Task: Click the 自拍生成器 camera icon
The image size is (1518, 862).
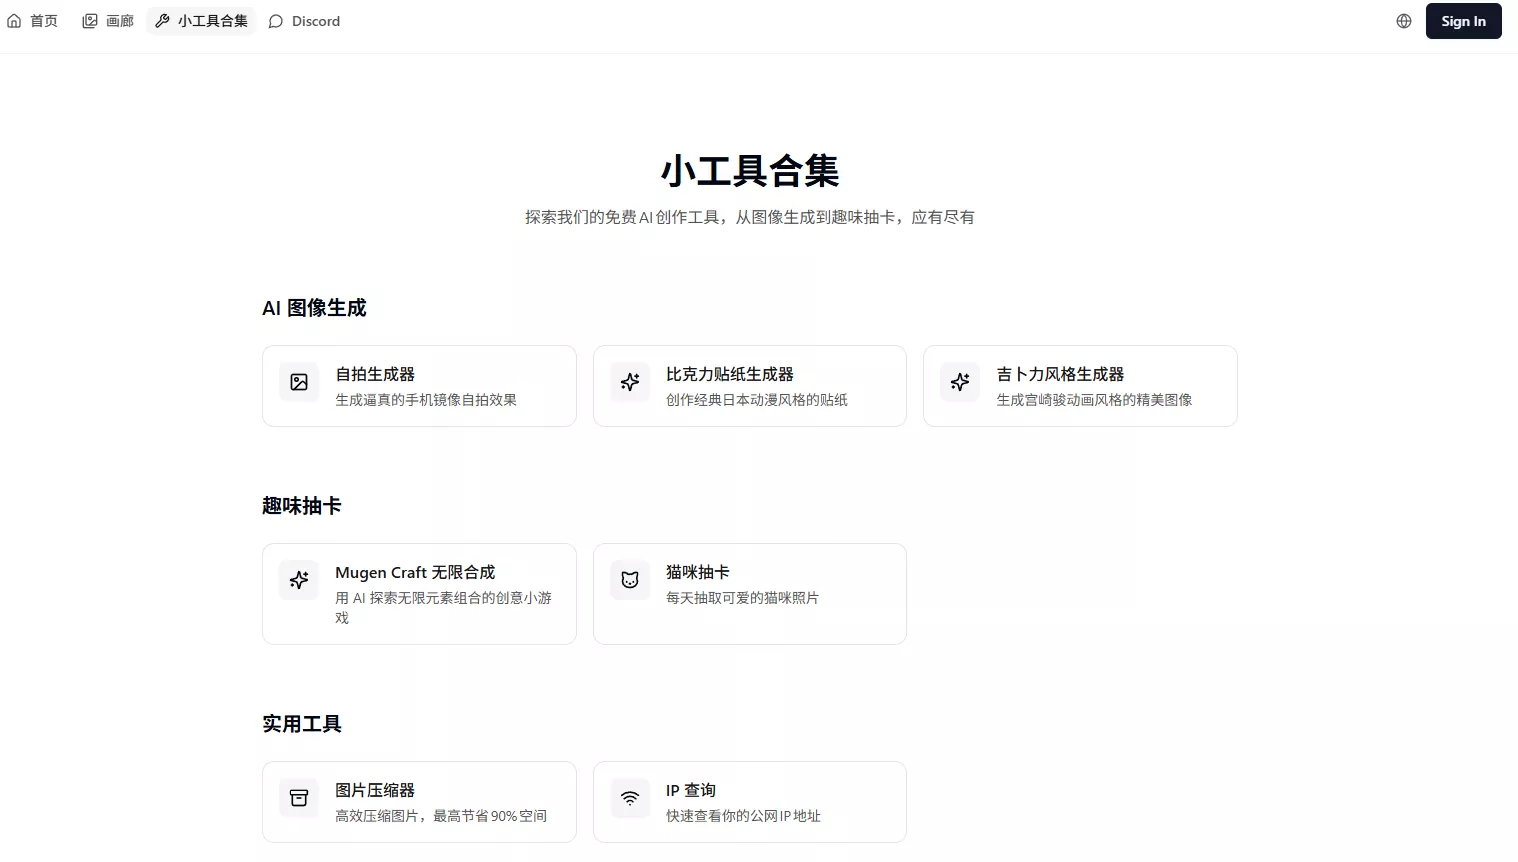Action: tap(298, 382)
